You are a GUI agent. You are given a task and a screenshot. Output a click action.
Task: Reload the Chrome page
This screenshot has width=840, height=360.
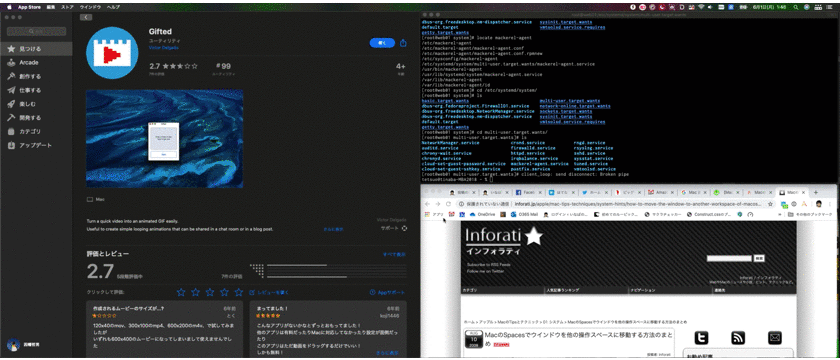click(449, 204)
